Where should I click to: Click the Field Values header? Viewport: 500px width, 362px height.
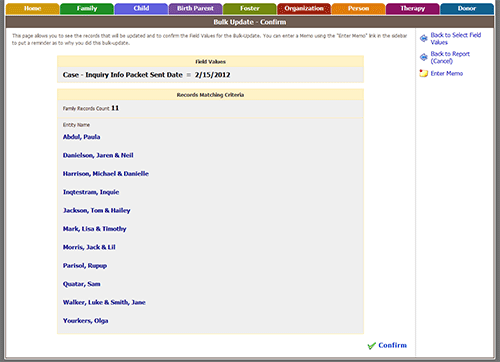[210, 62]
